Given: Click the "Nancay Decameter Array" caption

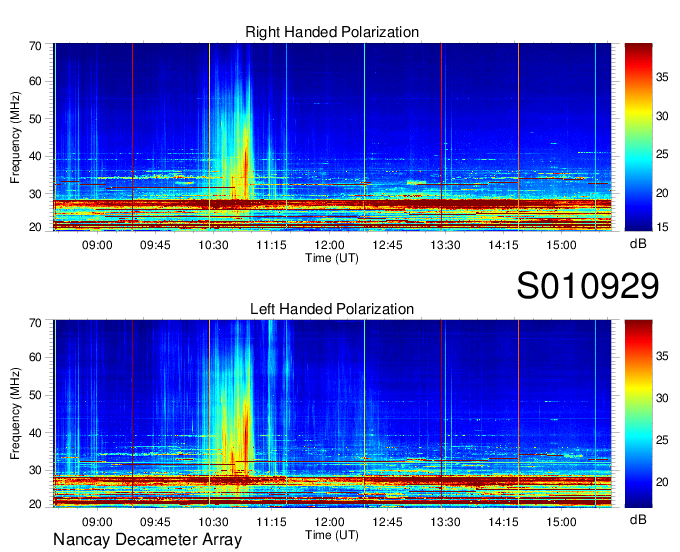Looking at the screenshot, I should (x=147, y=540).
